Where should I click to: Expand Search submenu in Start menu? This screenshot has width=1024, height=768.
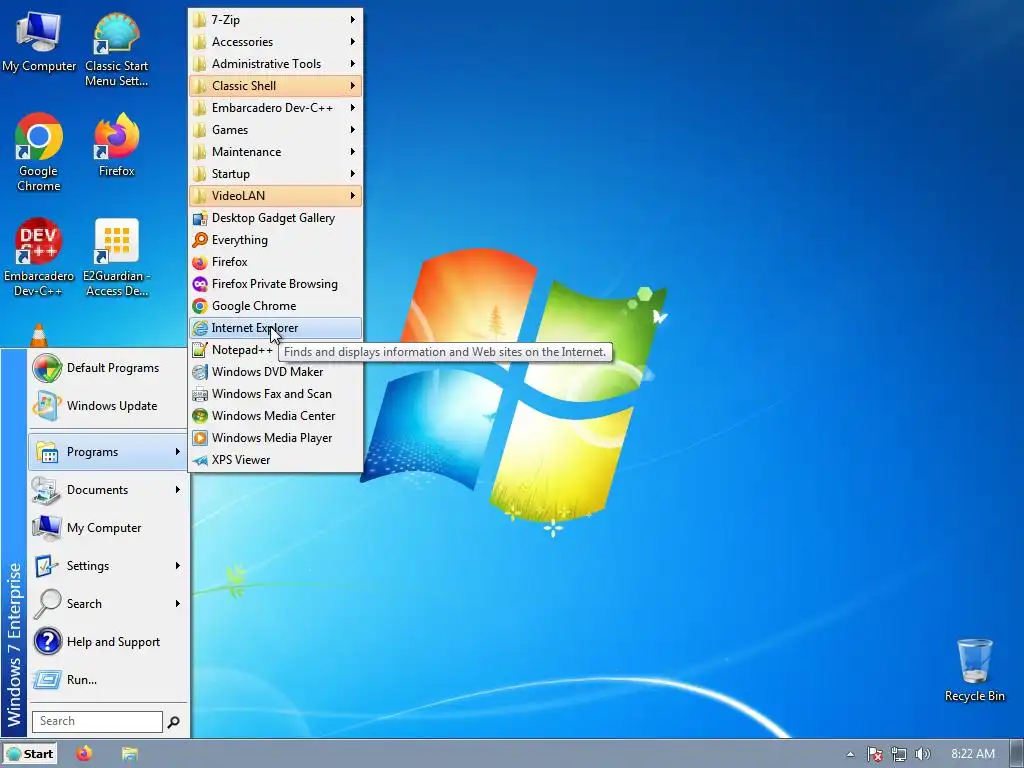108,603
